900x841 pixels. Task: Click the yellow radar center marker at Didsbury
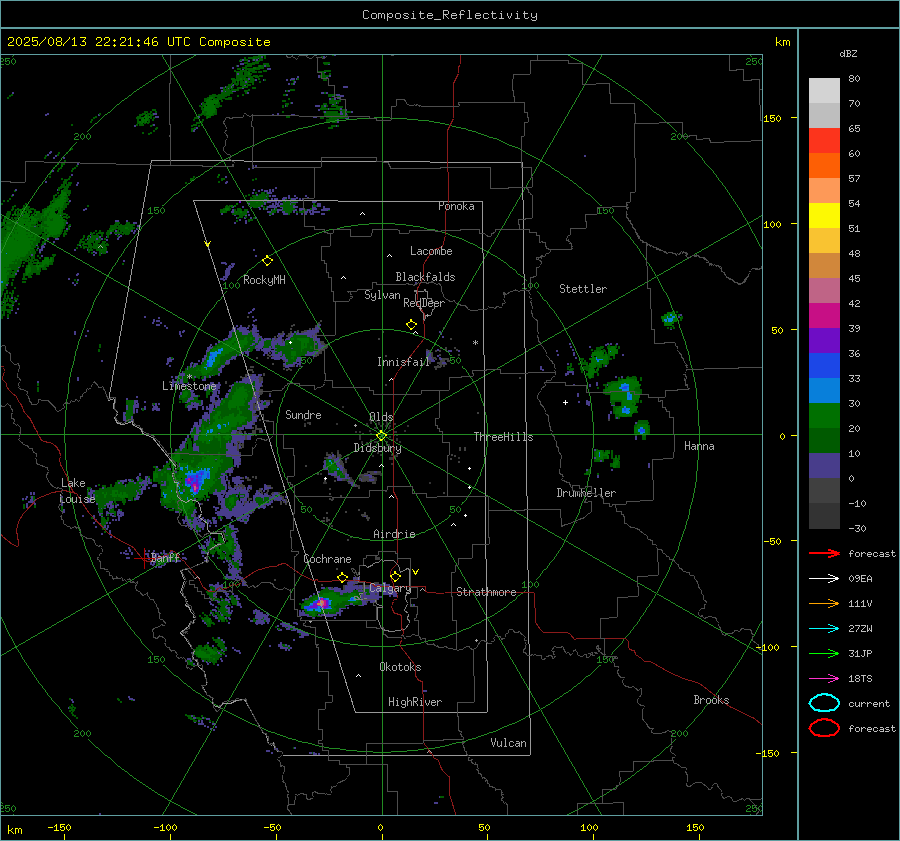coord(382,436)
